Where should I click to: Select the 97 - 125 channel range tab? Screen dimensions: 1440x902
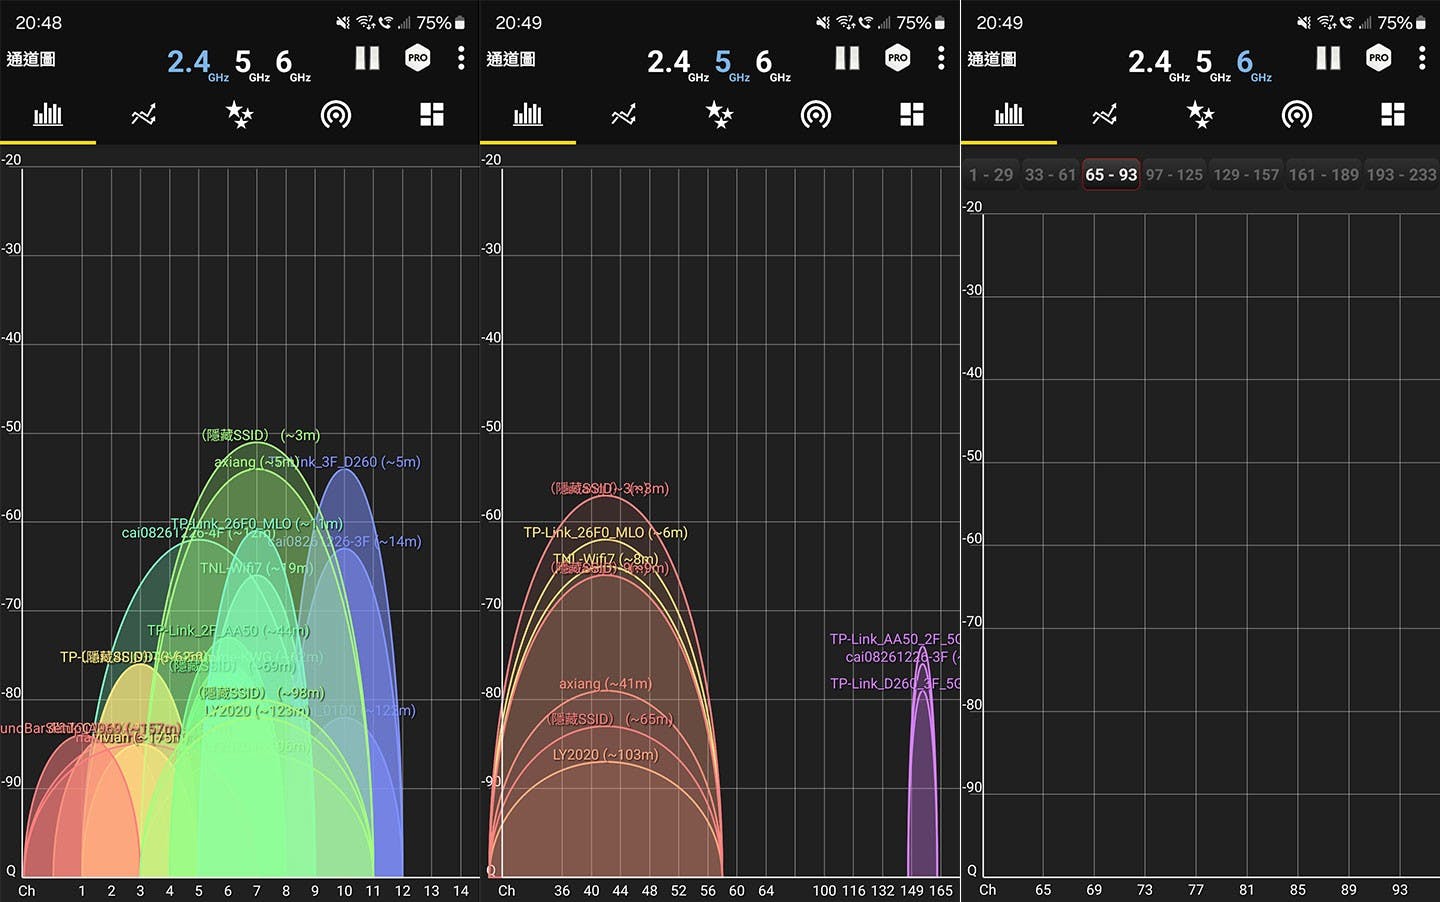point(1174,175)
